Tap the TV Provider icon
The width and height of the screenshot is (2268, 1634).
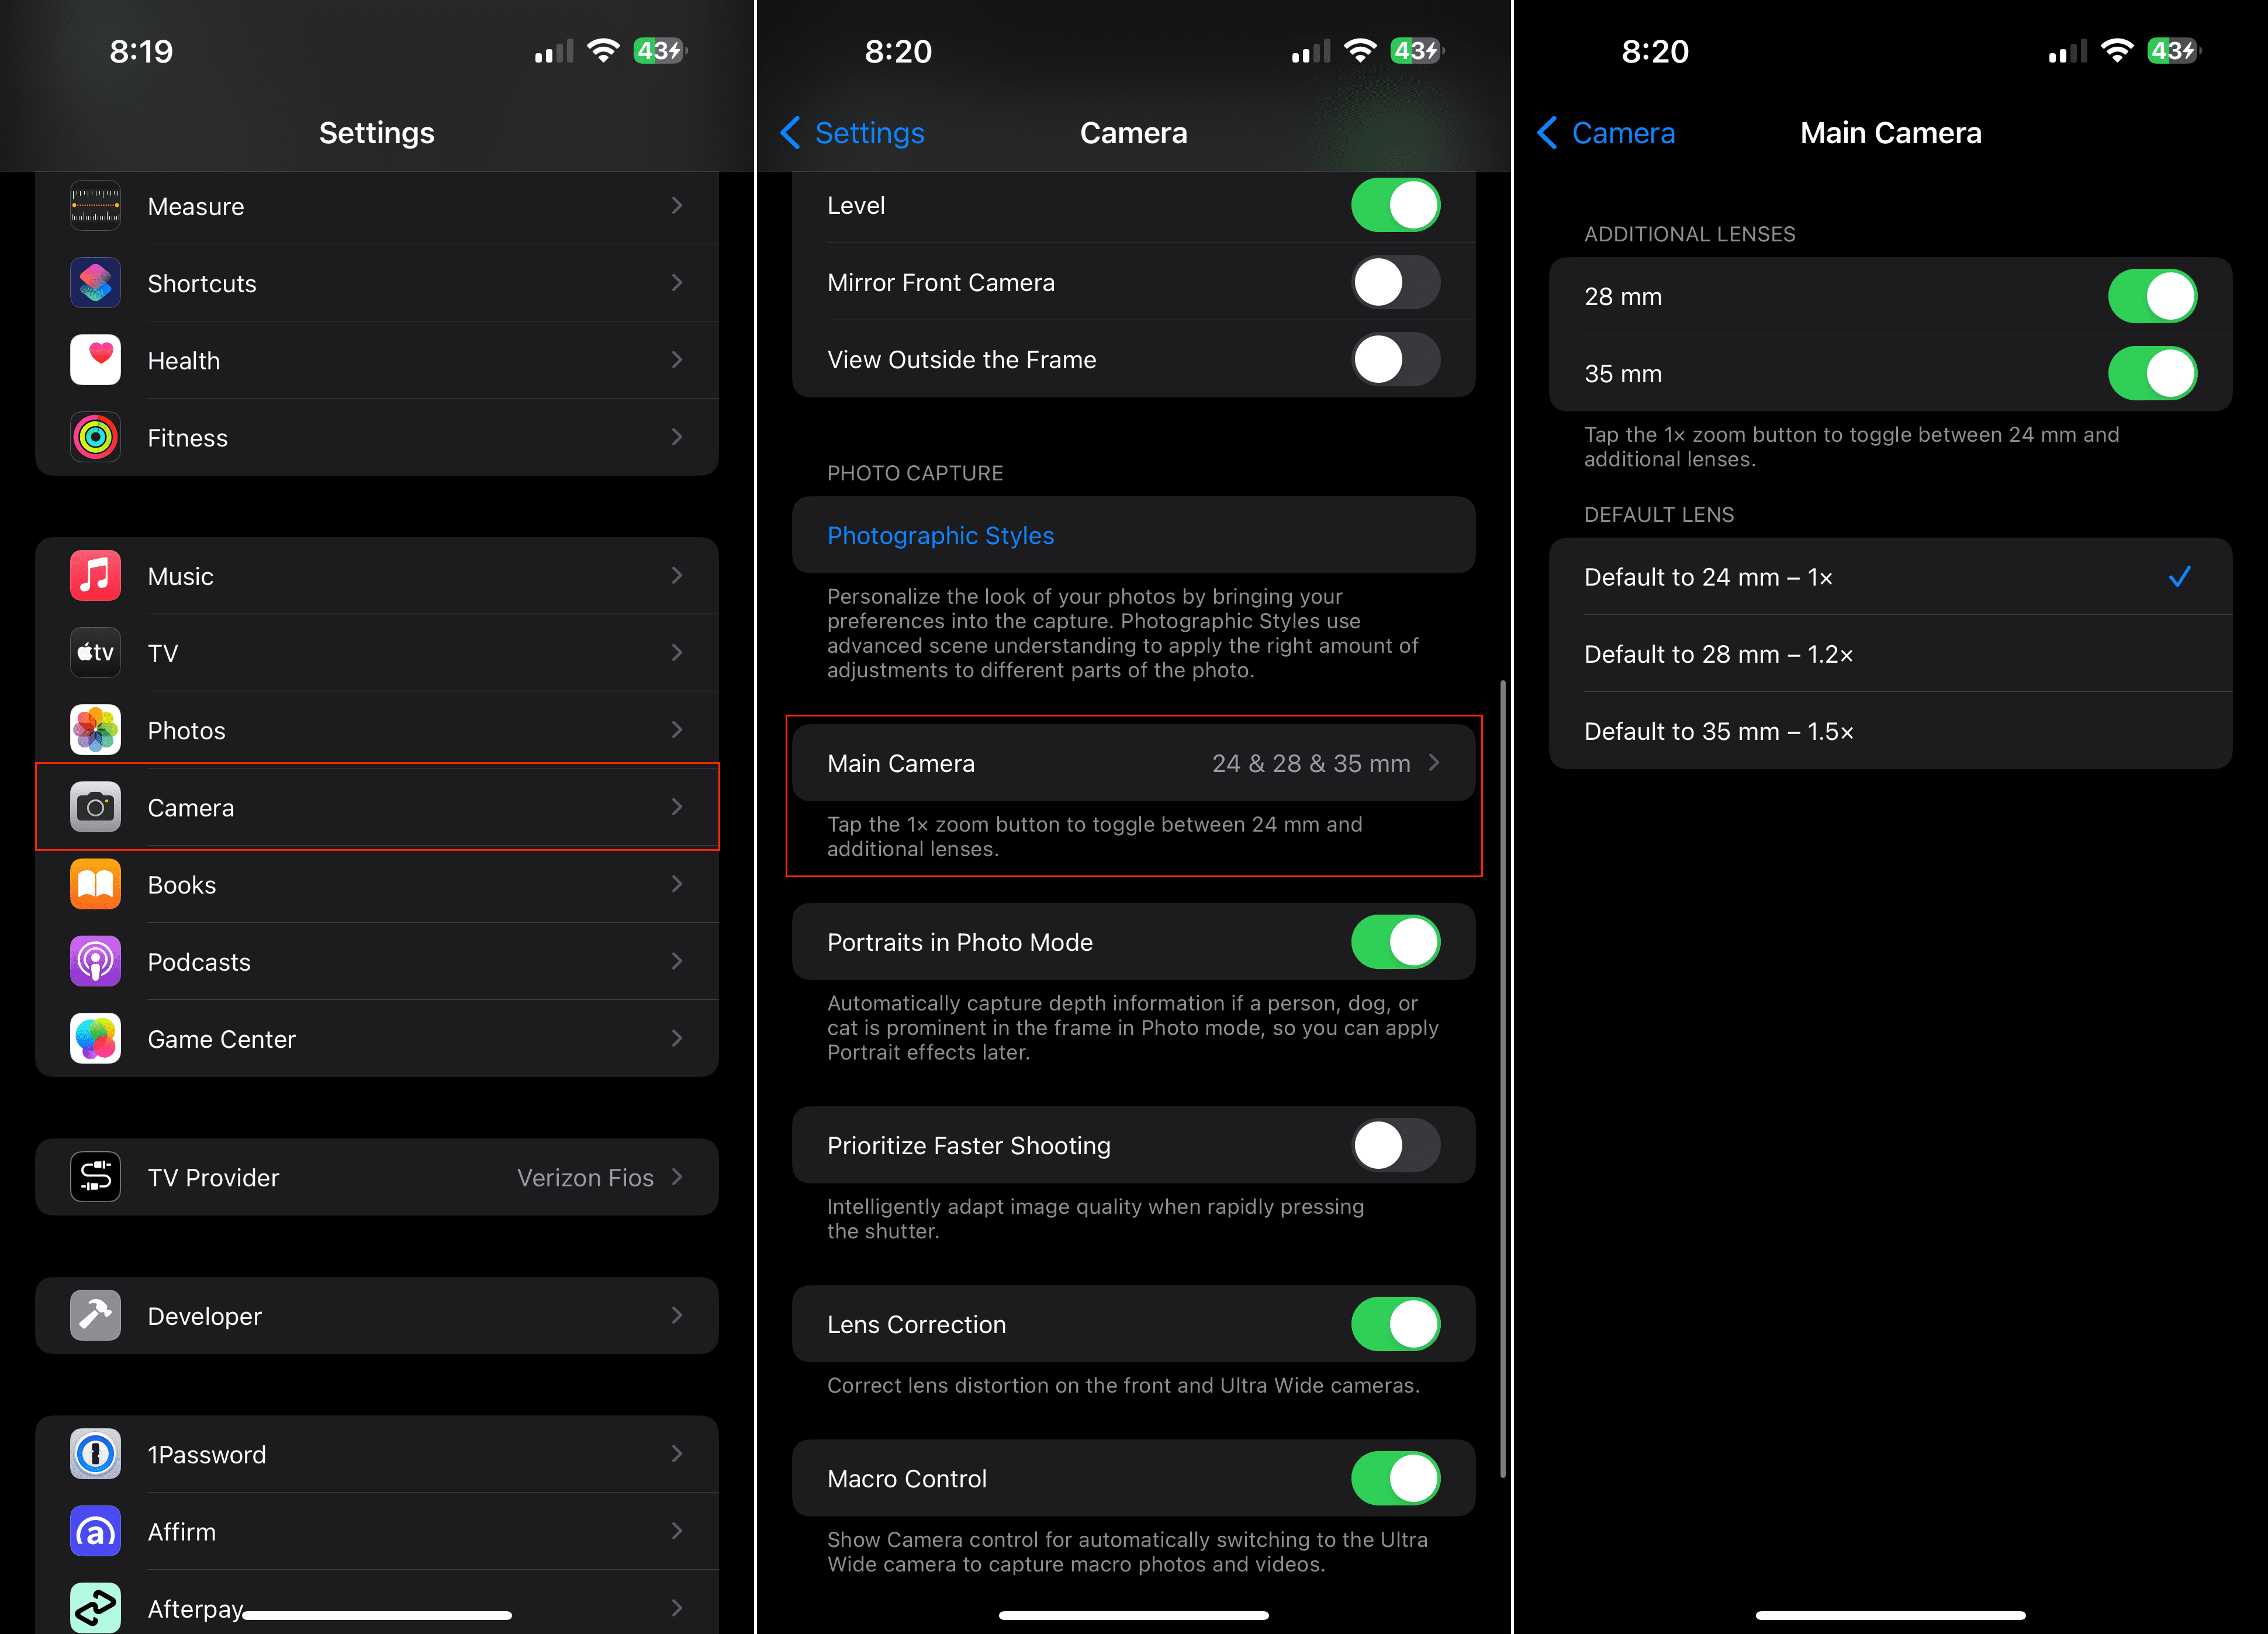pos(95,1177)
